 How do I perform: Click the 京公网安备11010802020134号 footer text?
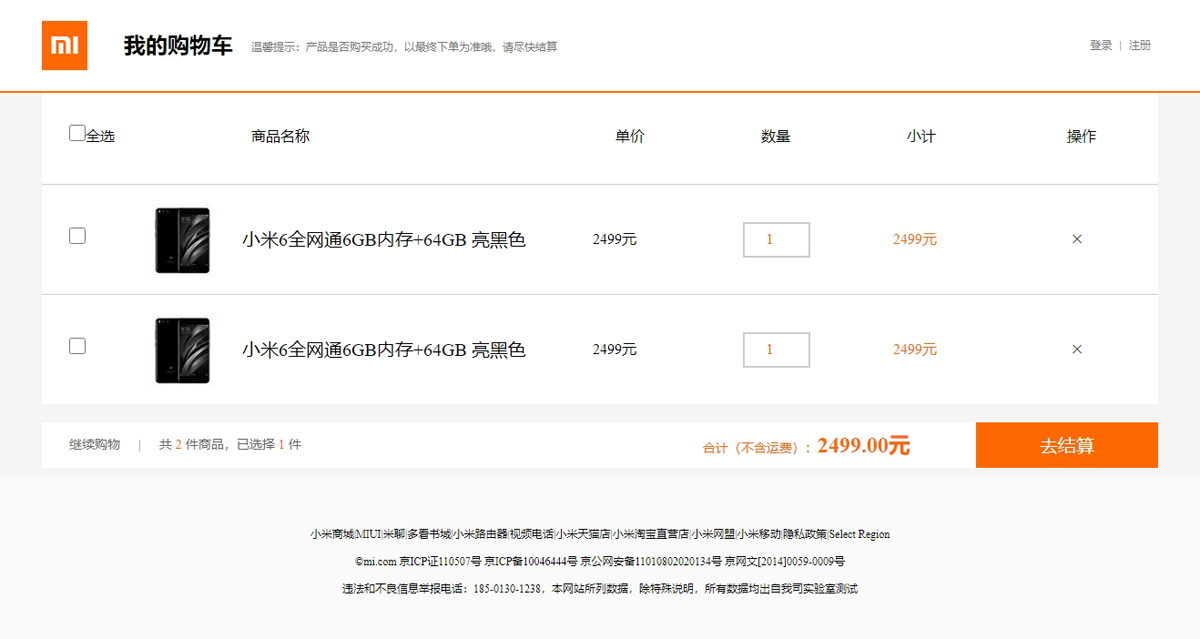651,561
